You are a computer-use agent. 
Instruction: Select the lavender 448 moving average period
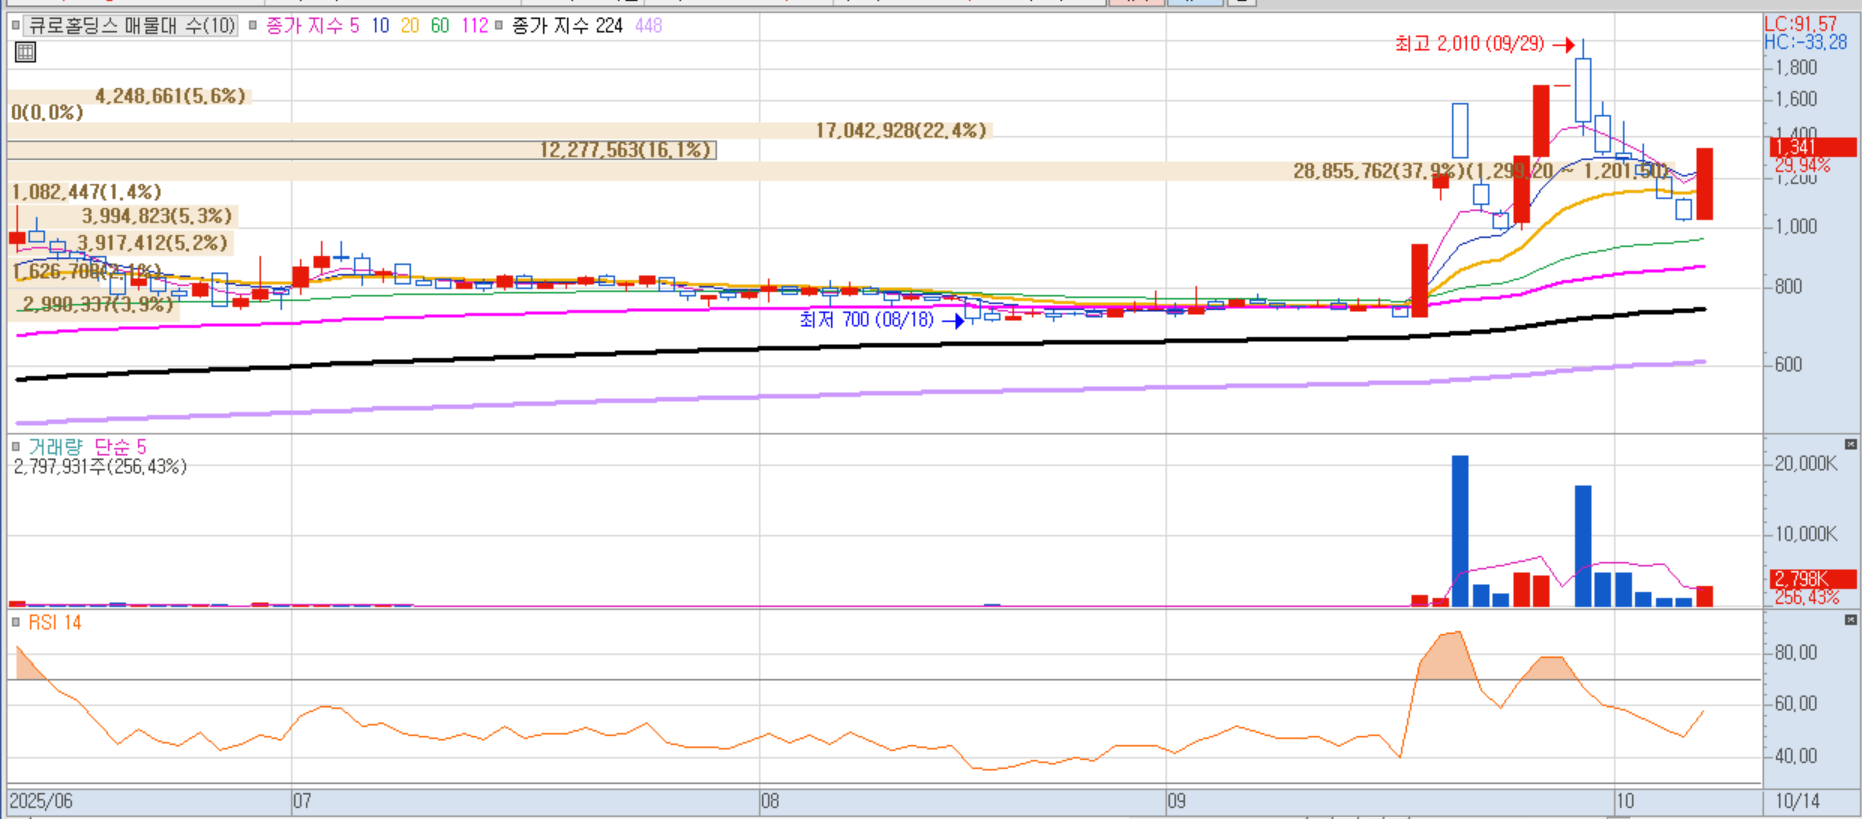click(649, 25)
